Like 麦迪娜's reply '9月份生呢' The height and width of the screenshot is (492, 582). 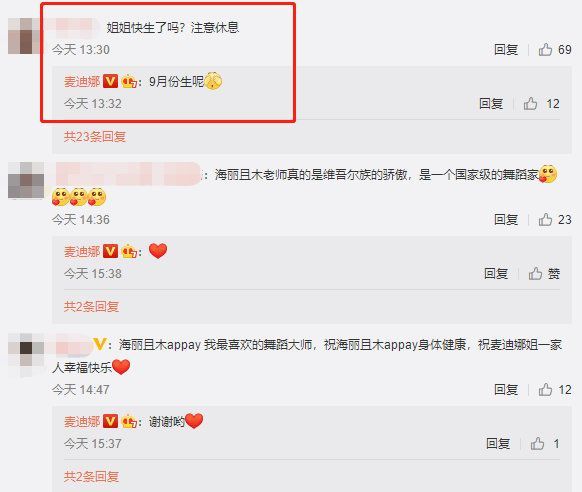point(530,104)
